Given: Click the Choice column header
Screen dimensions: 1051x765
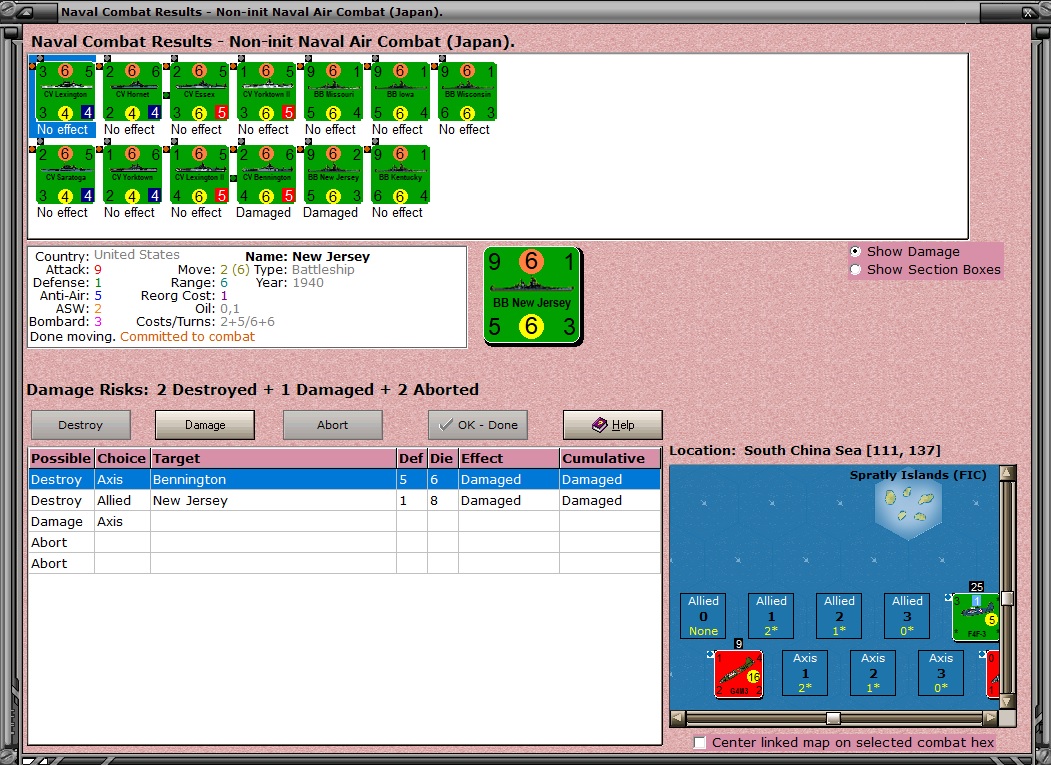Looking at the screenshot, I should (122, 459).
